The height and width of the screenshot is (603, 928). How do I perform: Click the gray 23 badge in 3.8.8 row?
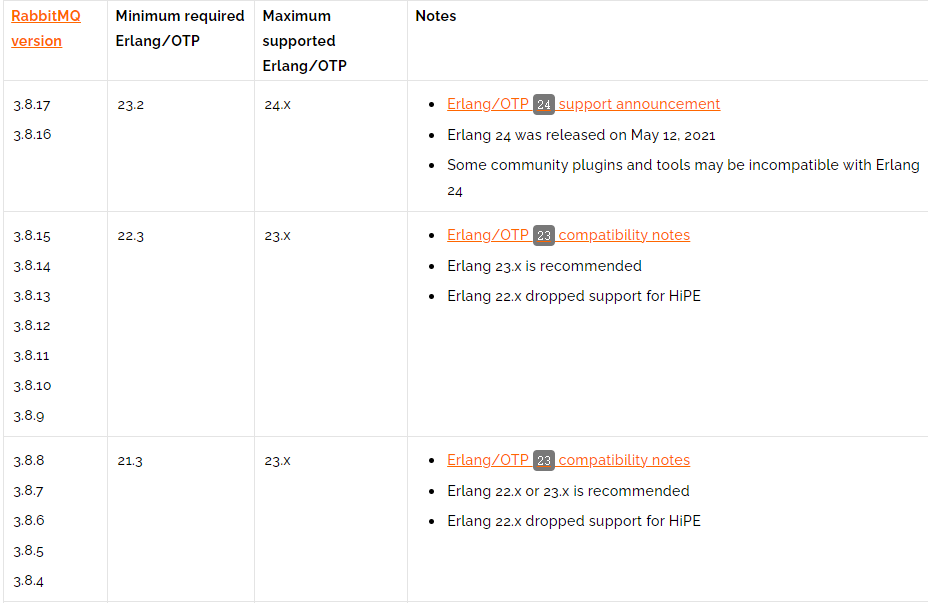[x=543, y=460]
